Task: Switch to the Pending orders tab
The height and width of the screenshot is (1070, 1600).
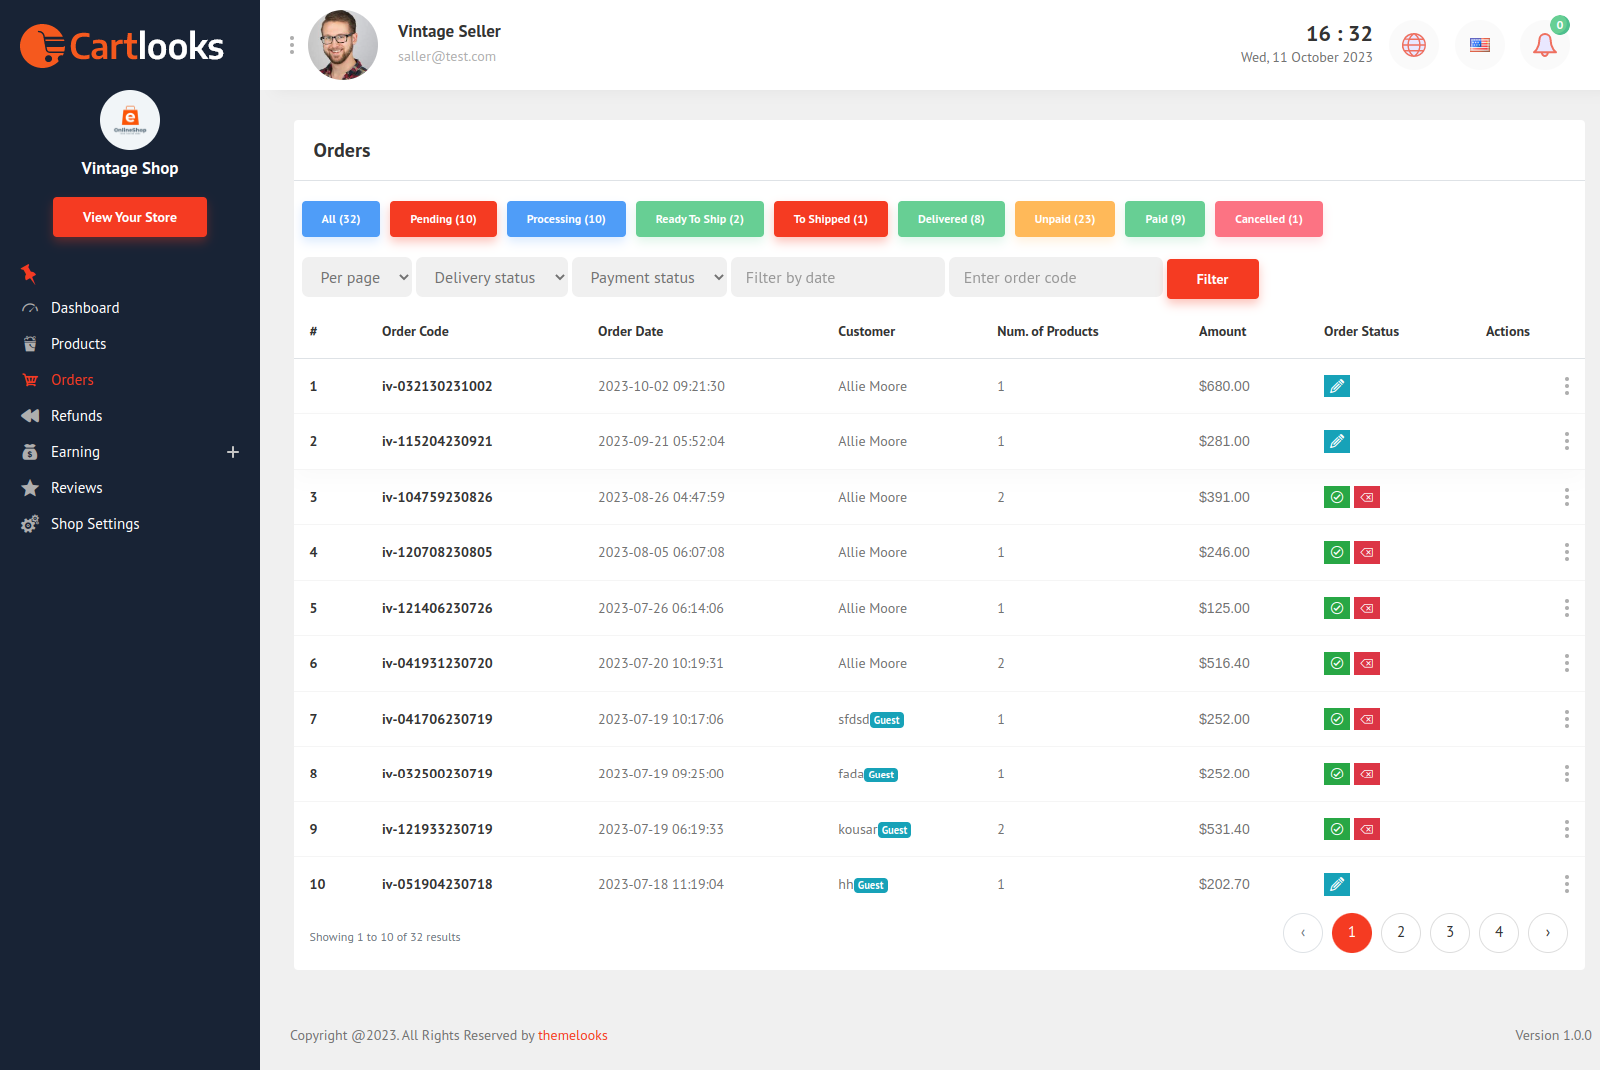Action: [443, 219]
